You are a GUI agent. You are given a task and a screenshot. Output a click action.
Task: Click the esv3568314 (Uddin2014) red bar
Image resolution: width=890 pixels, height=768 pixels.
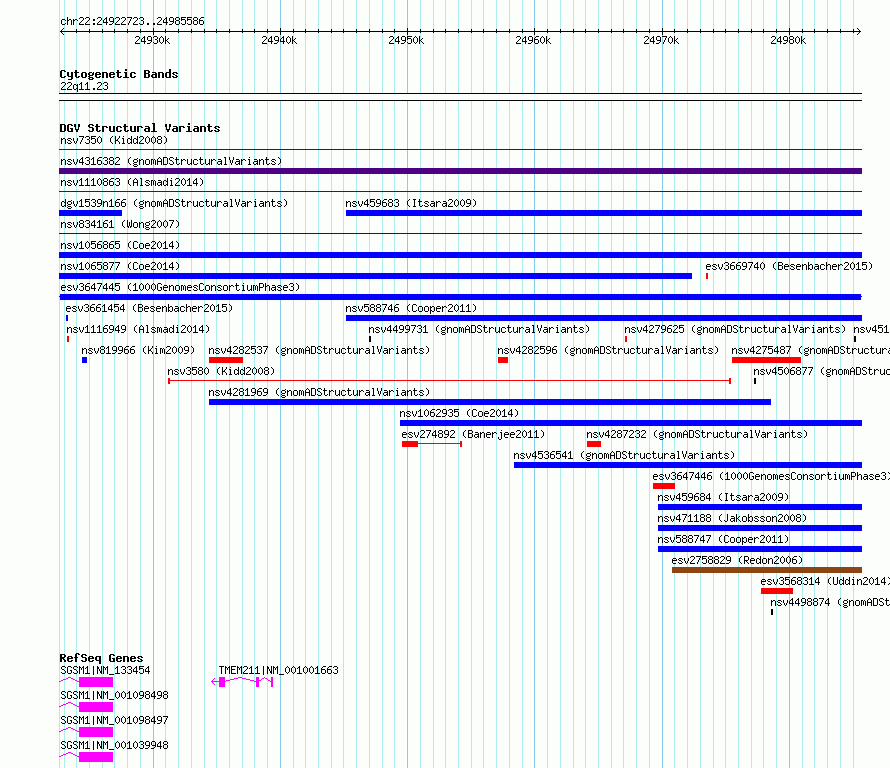click(777, 591)
